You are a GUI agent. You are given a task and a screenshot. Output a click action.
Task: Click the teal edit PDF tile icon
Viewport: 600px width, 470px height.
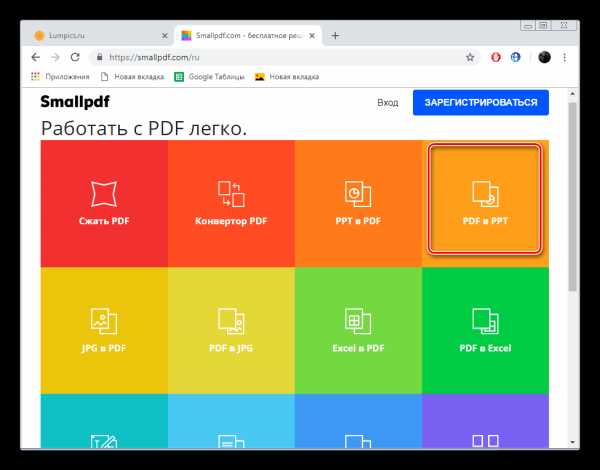point(104,441)
